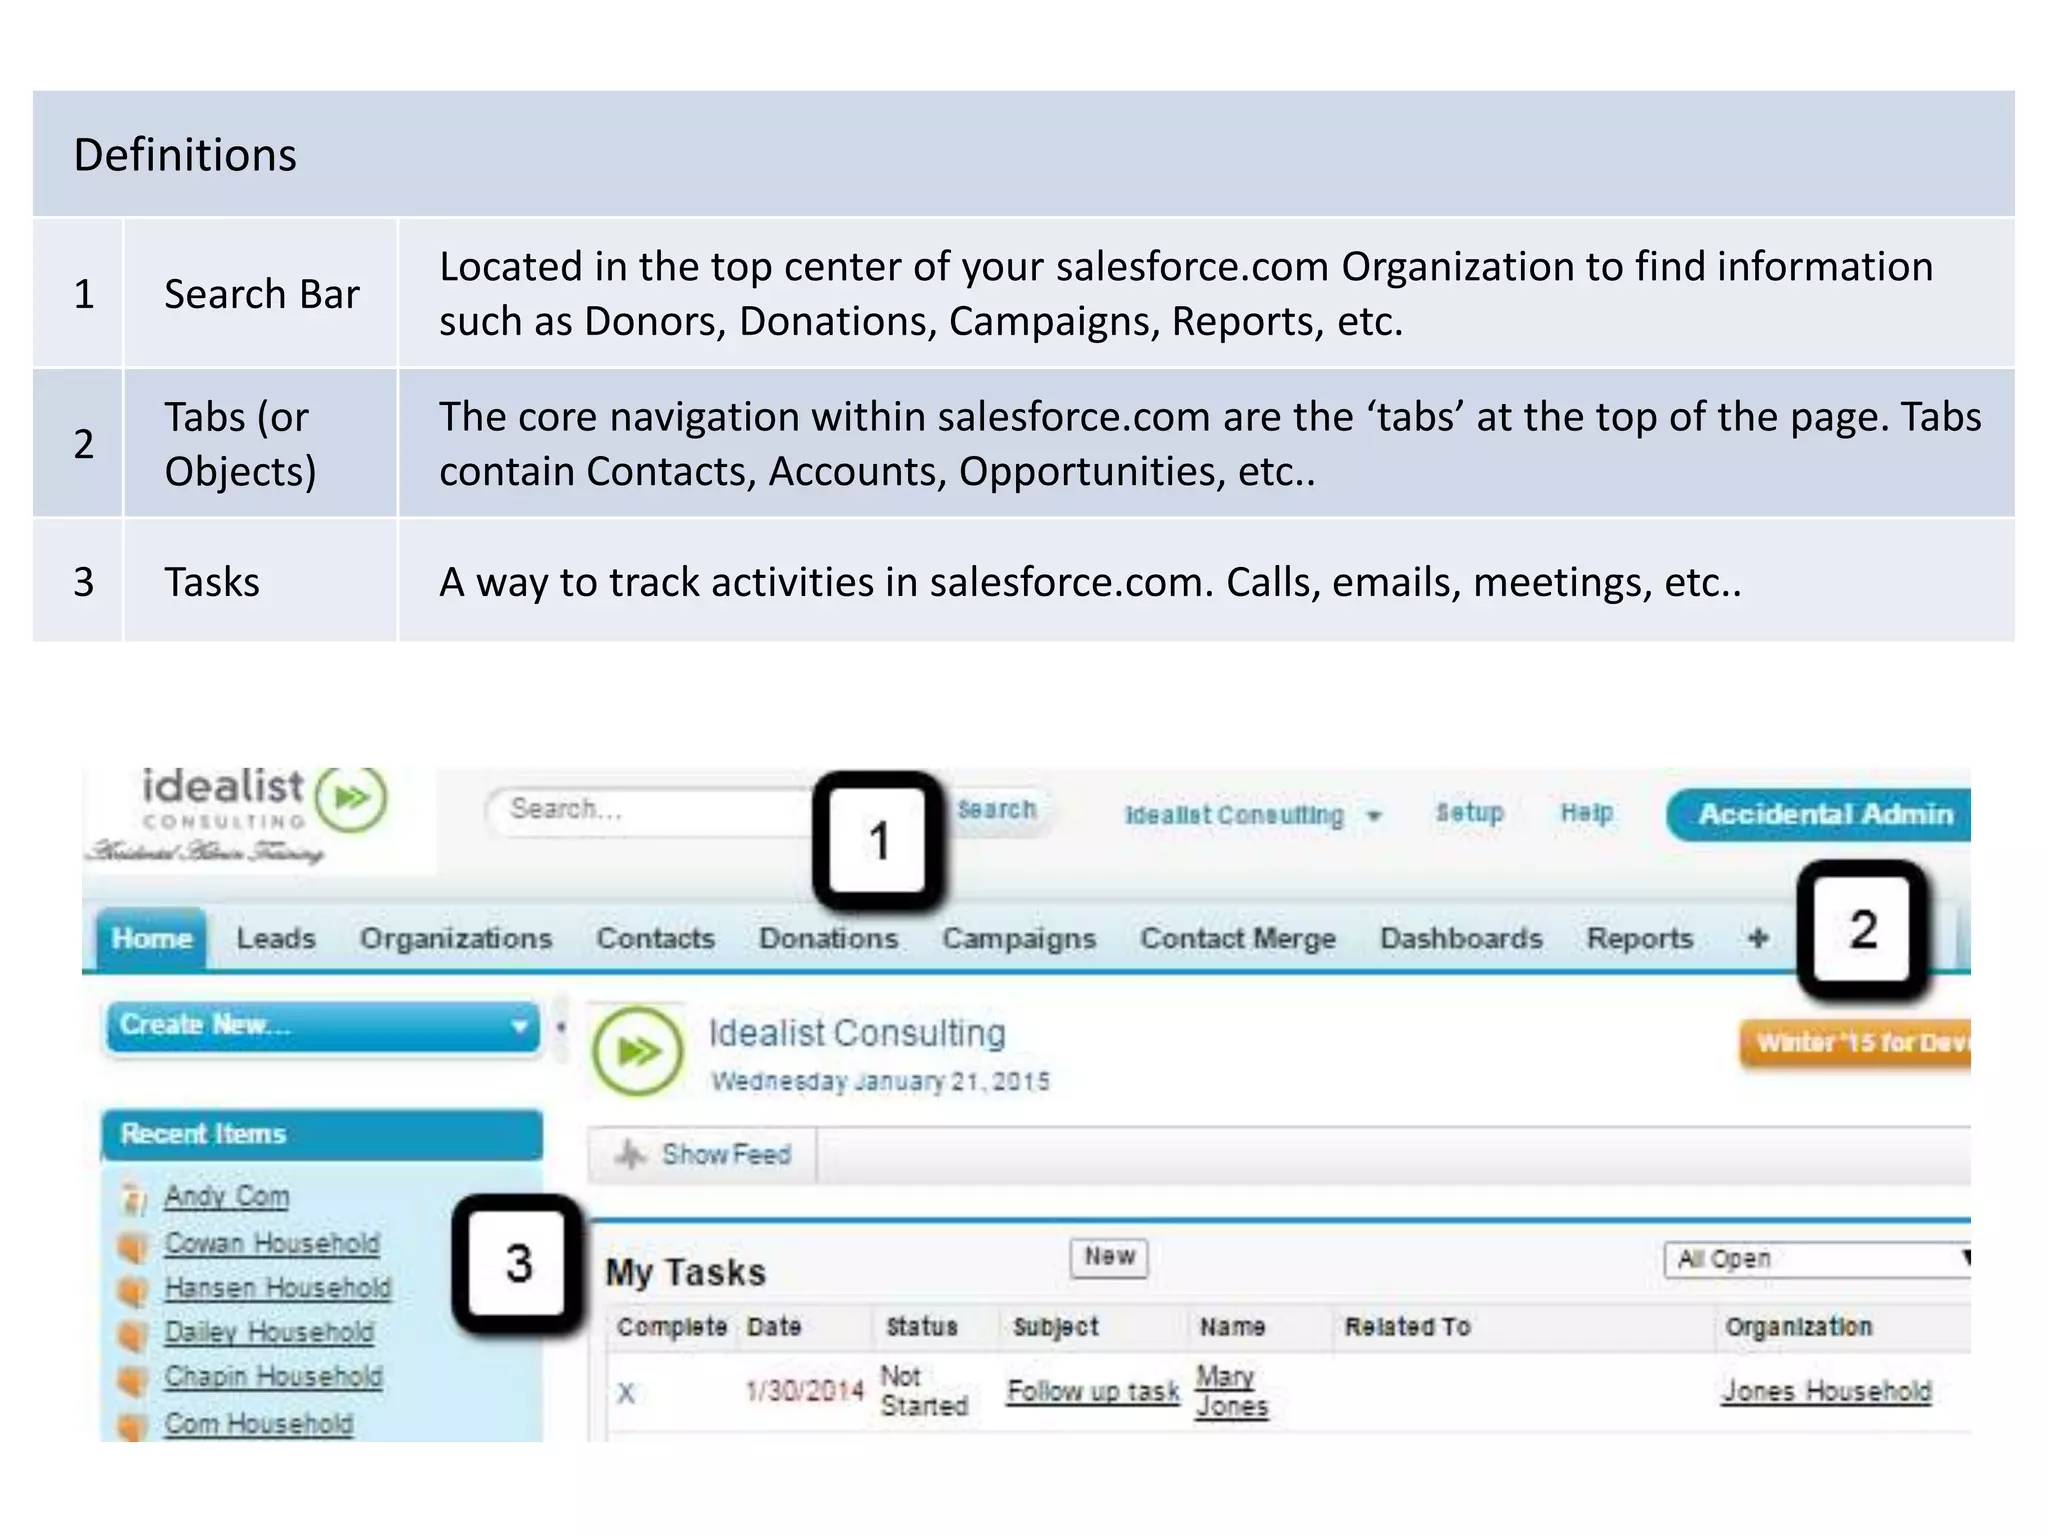Click the Setup link

point(1470,813)
